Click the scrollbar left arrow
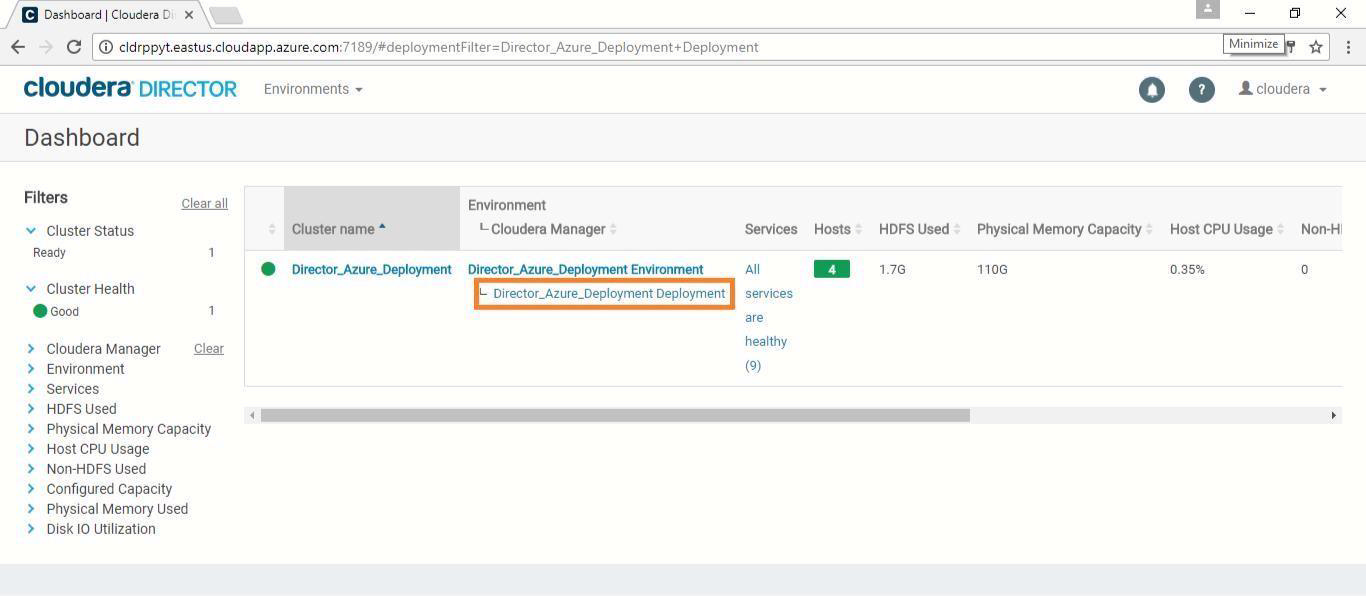1366x596 pixels. coord(252,415)
